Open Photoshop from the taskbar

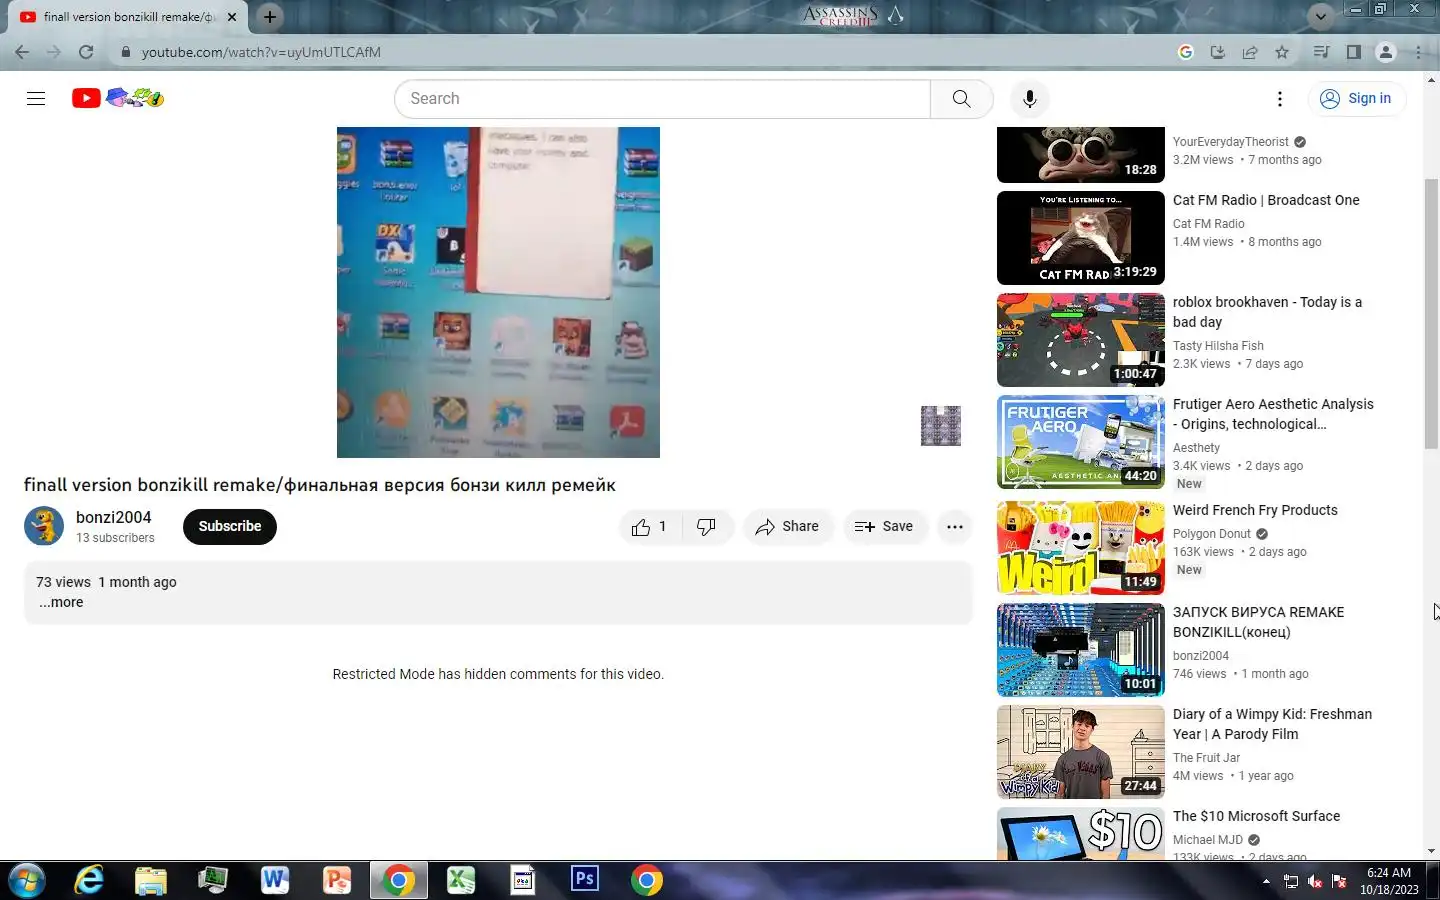pos(584,880)
